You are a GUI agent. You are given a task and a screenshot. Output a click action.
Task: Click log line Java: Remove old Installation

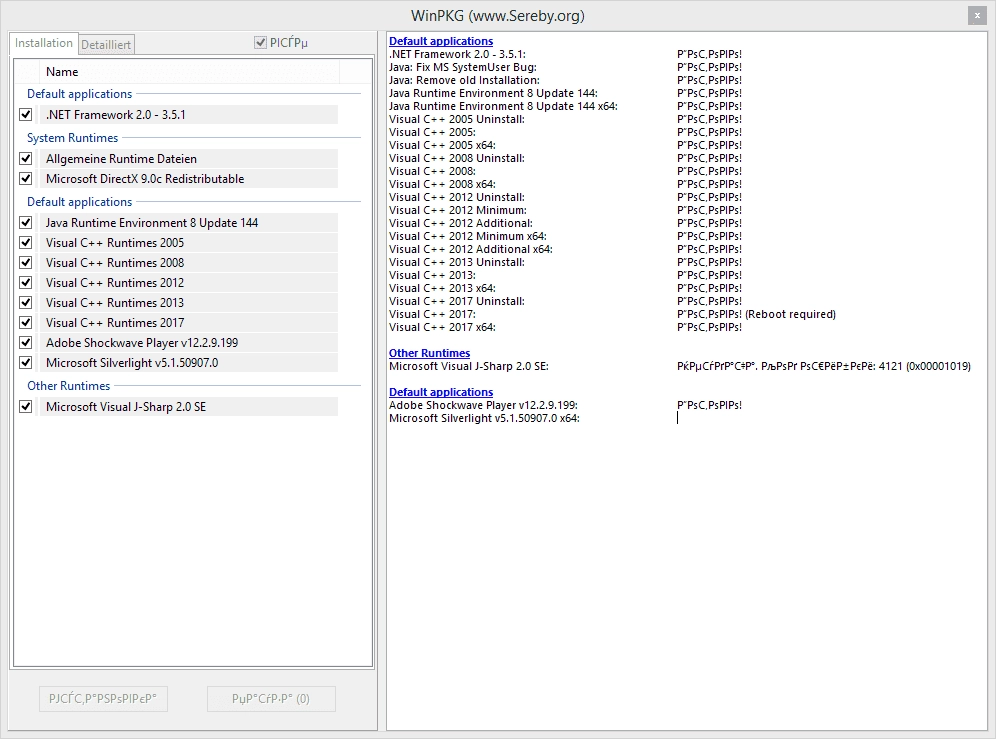click(x=464, y=80)
